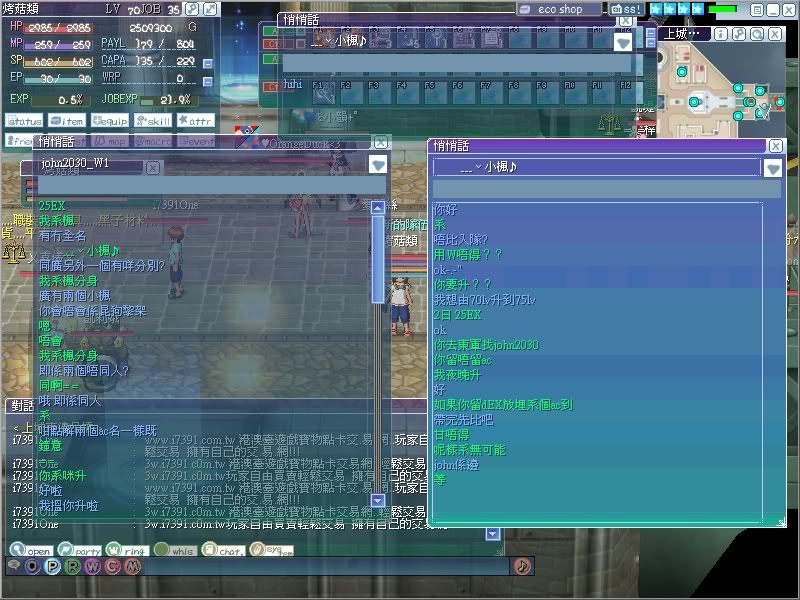Click the F5 shortcut slot

[436, 93]
